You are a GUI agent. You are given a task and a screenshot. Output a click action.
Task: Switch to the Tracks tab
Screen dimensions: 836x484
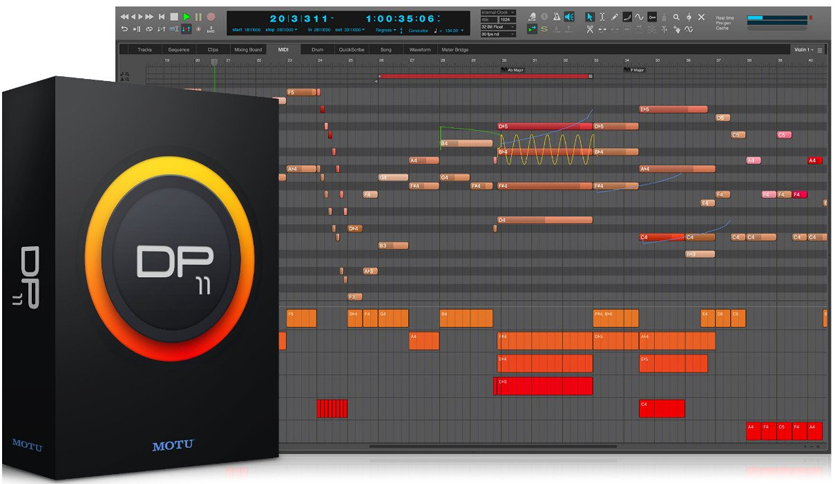pos(144,50)
